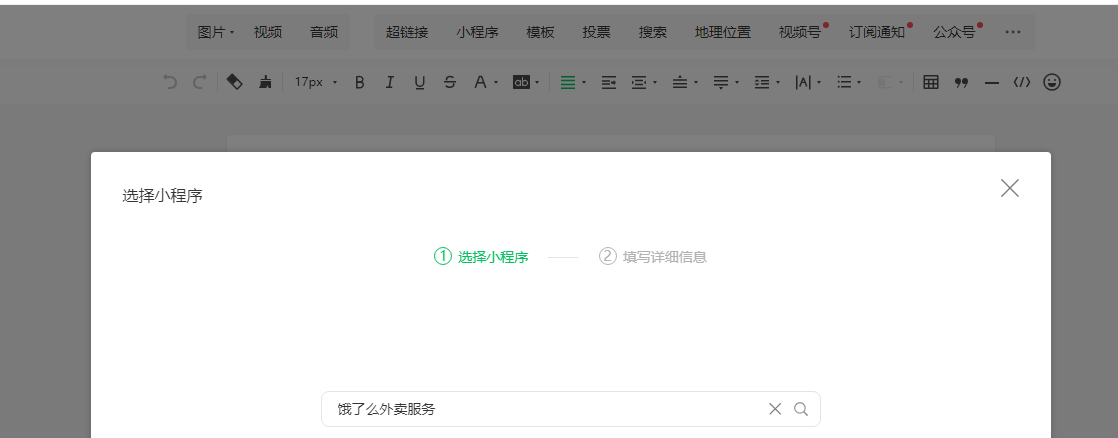
Task: Open the both-sides indent dropdown
Action: (644, 82)
